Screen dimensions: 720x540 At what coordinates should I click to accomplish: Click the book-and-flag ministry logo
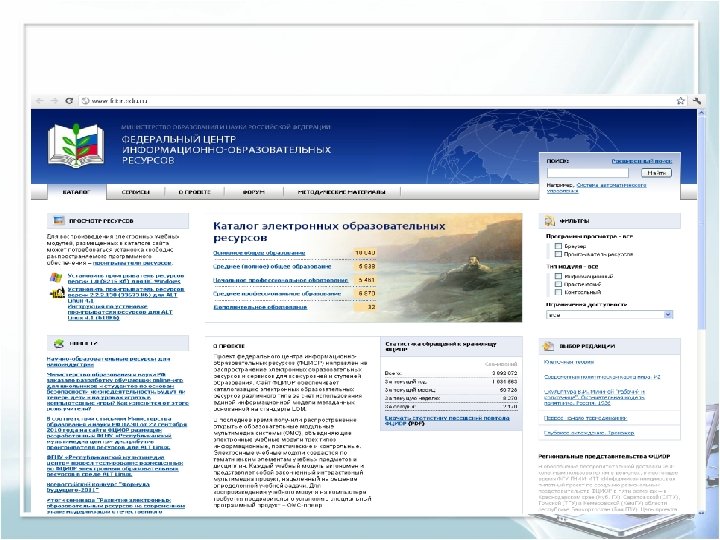[x=76, y=145]
